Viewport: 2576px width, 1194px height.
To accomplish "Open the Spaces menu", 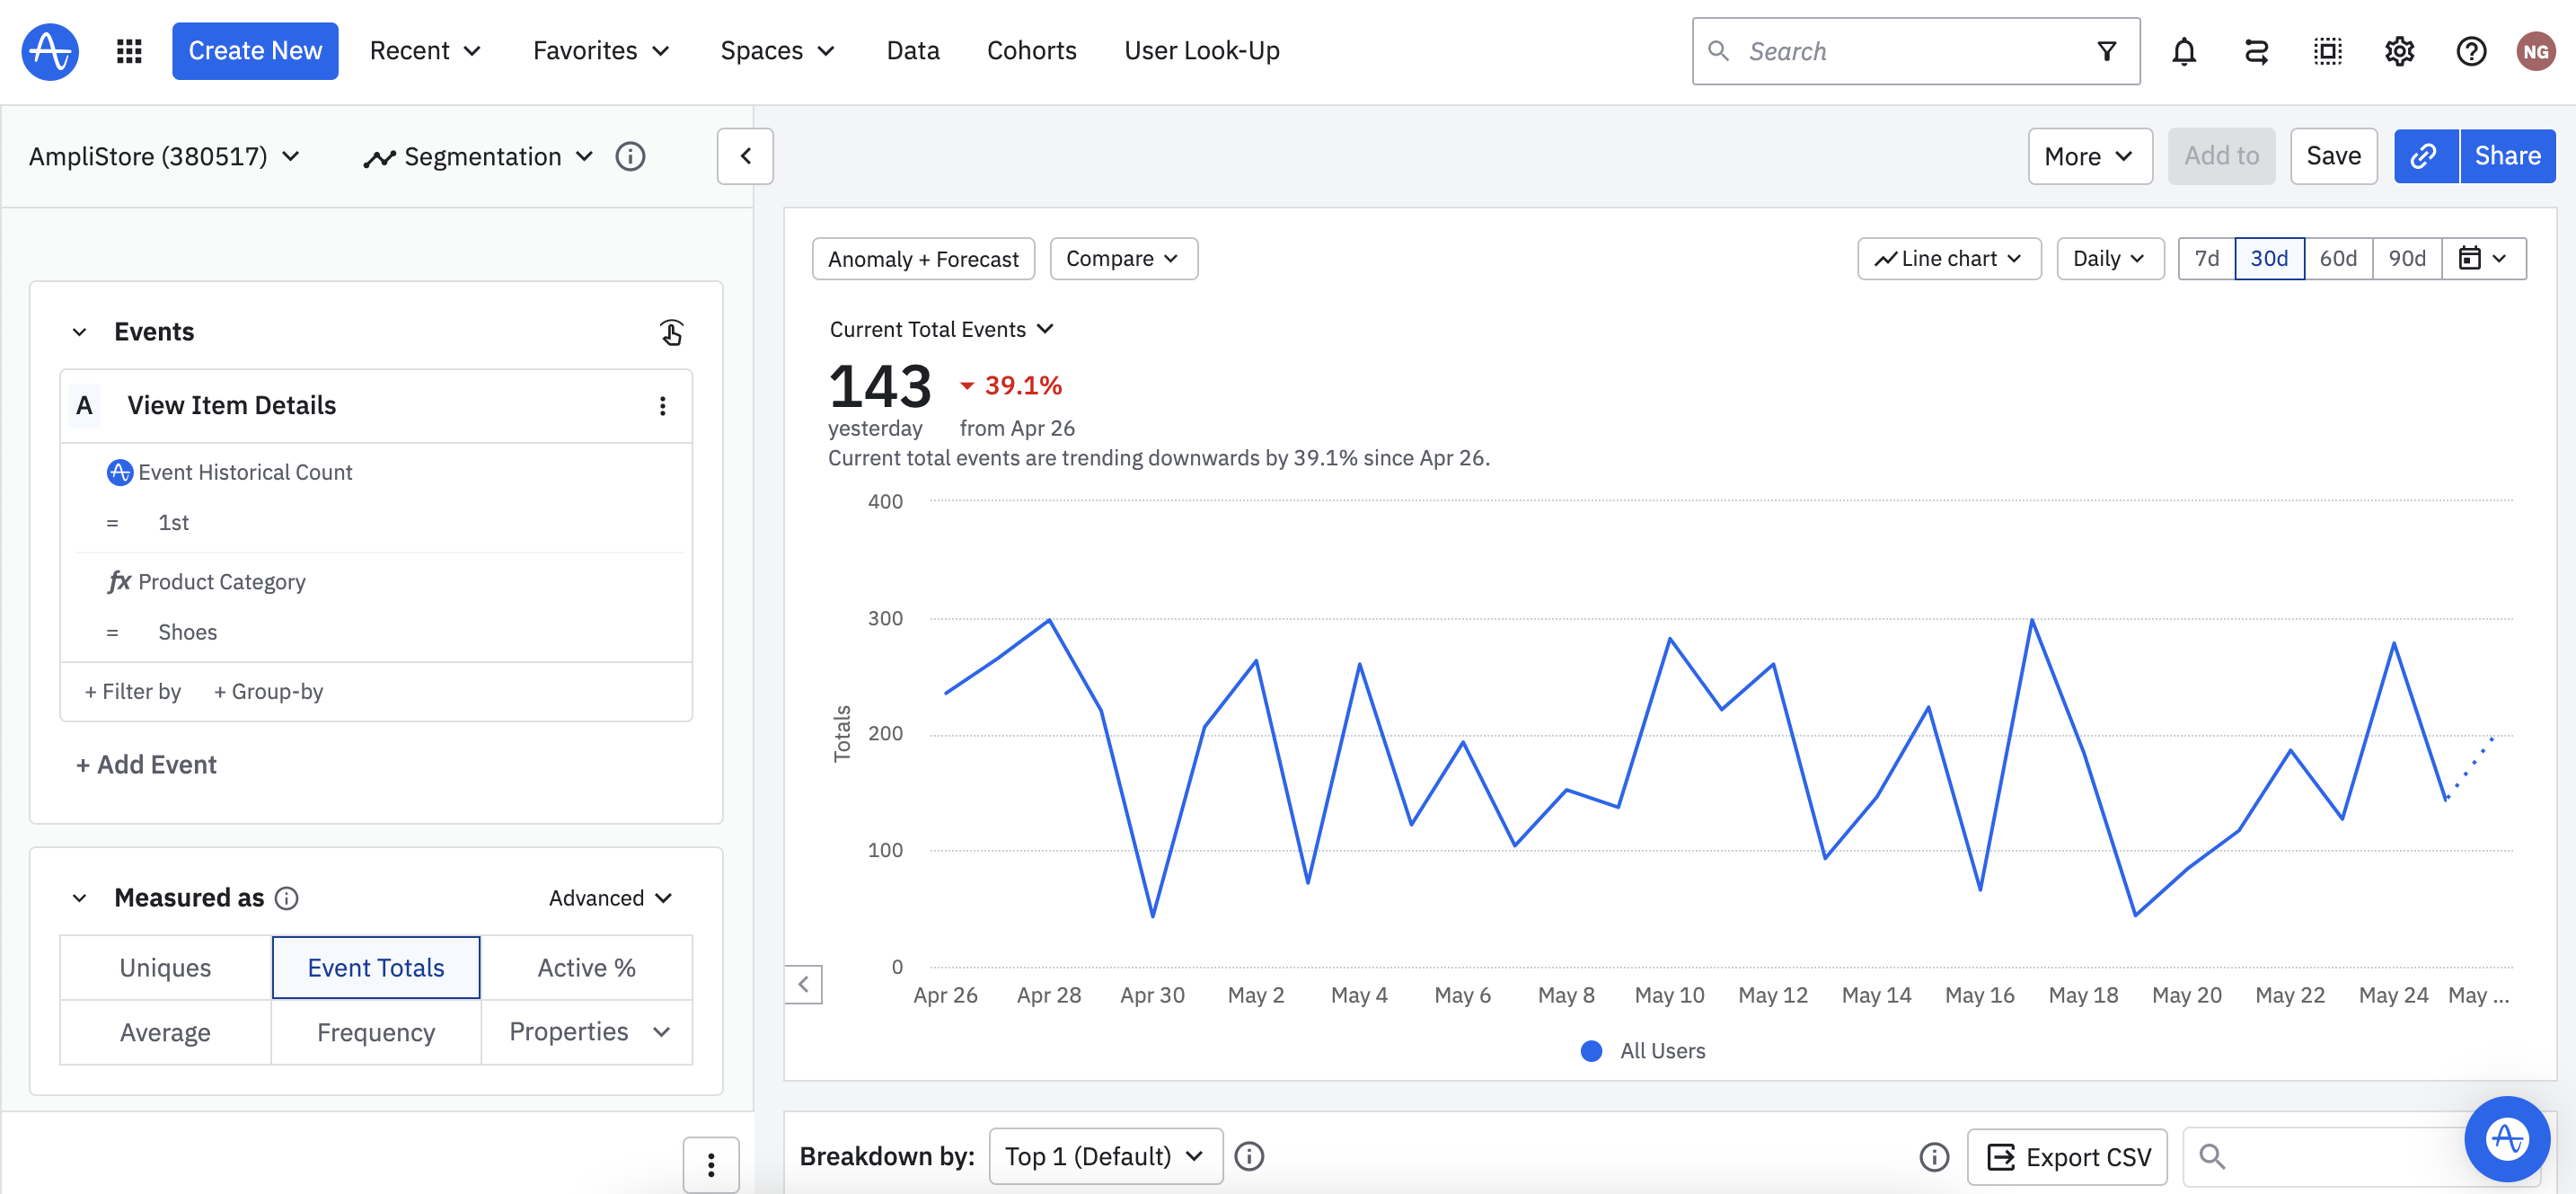I will [x=776, y=51].
